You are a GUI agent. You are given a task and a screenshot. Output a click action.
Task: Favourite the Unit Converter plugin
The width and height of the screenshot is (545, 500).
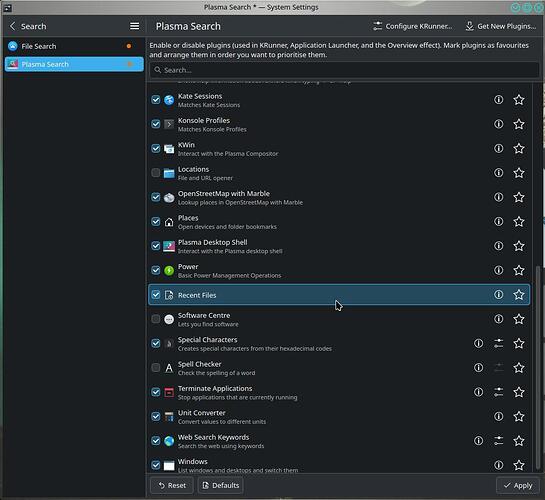tap(519, 416)
